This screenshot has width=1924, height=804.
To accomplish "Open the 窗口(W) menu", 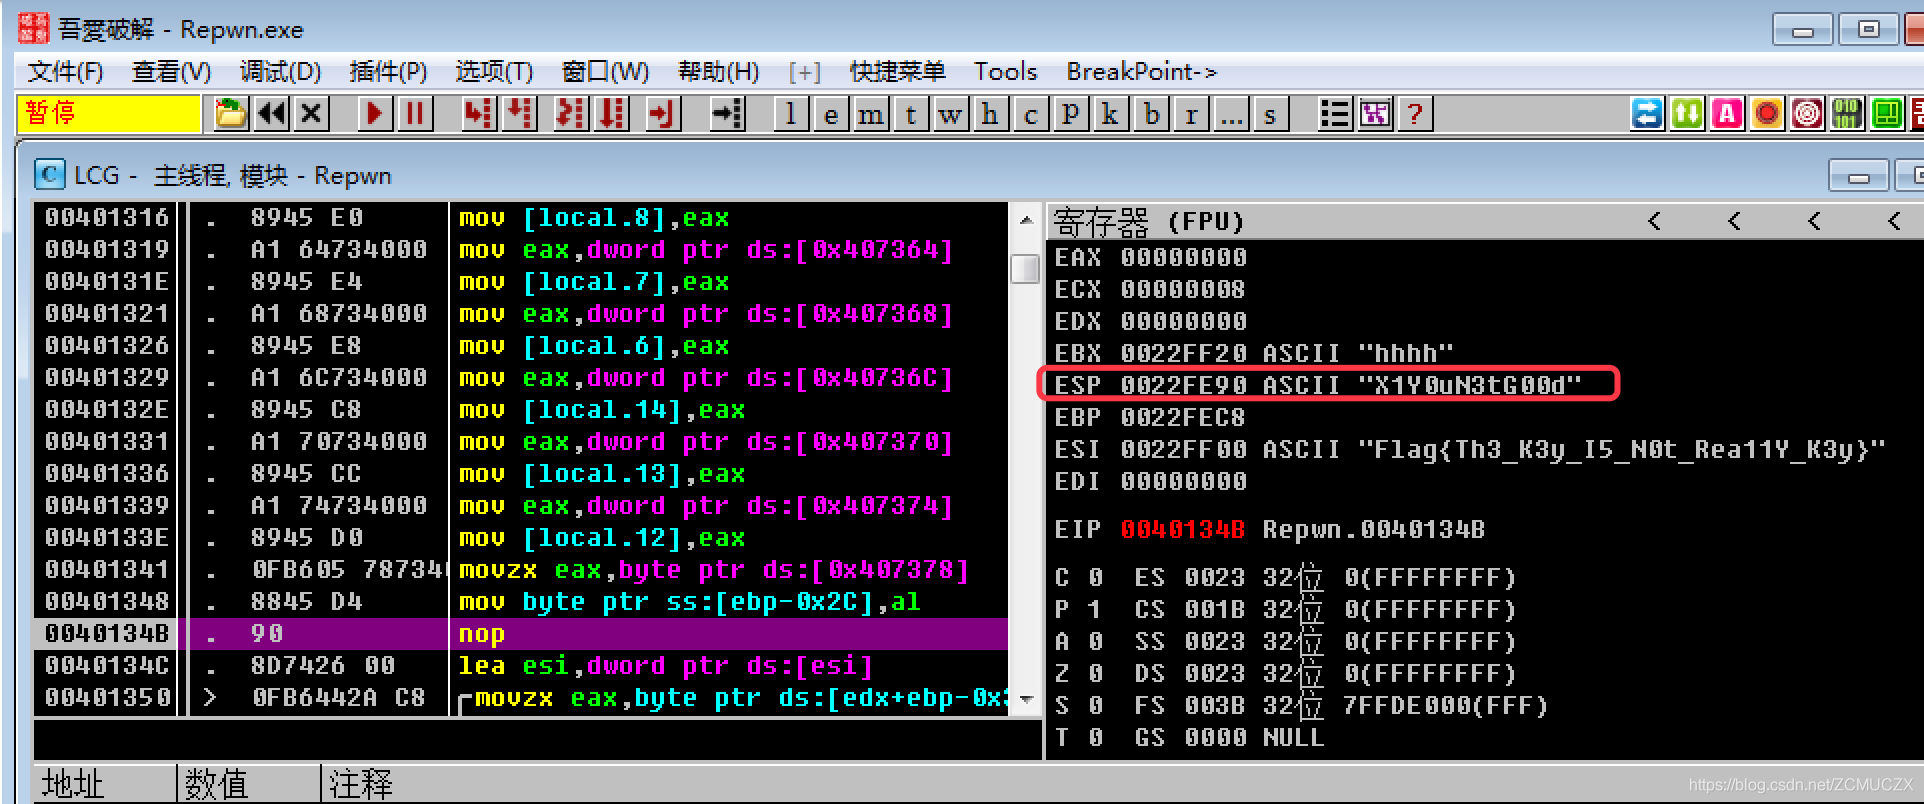I will click(605, 72).
